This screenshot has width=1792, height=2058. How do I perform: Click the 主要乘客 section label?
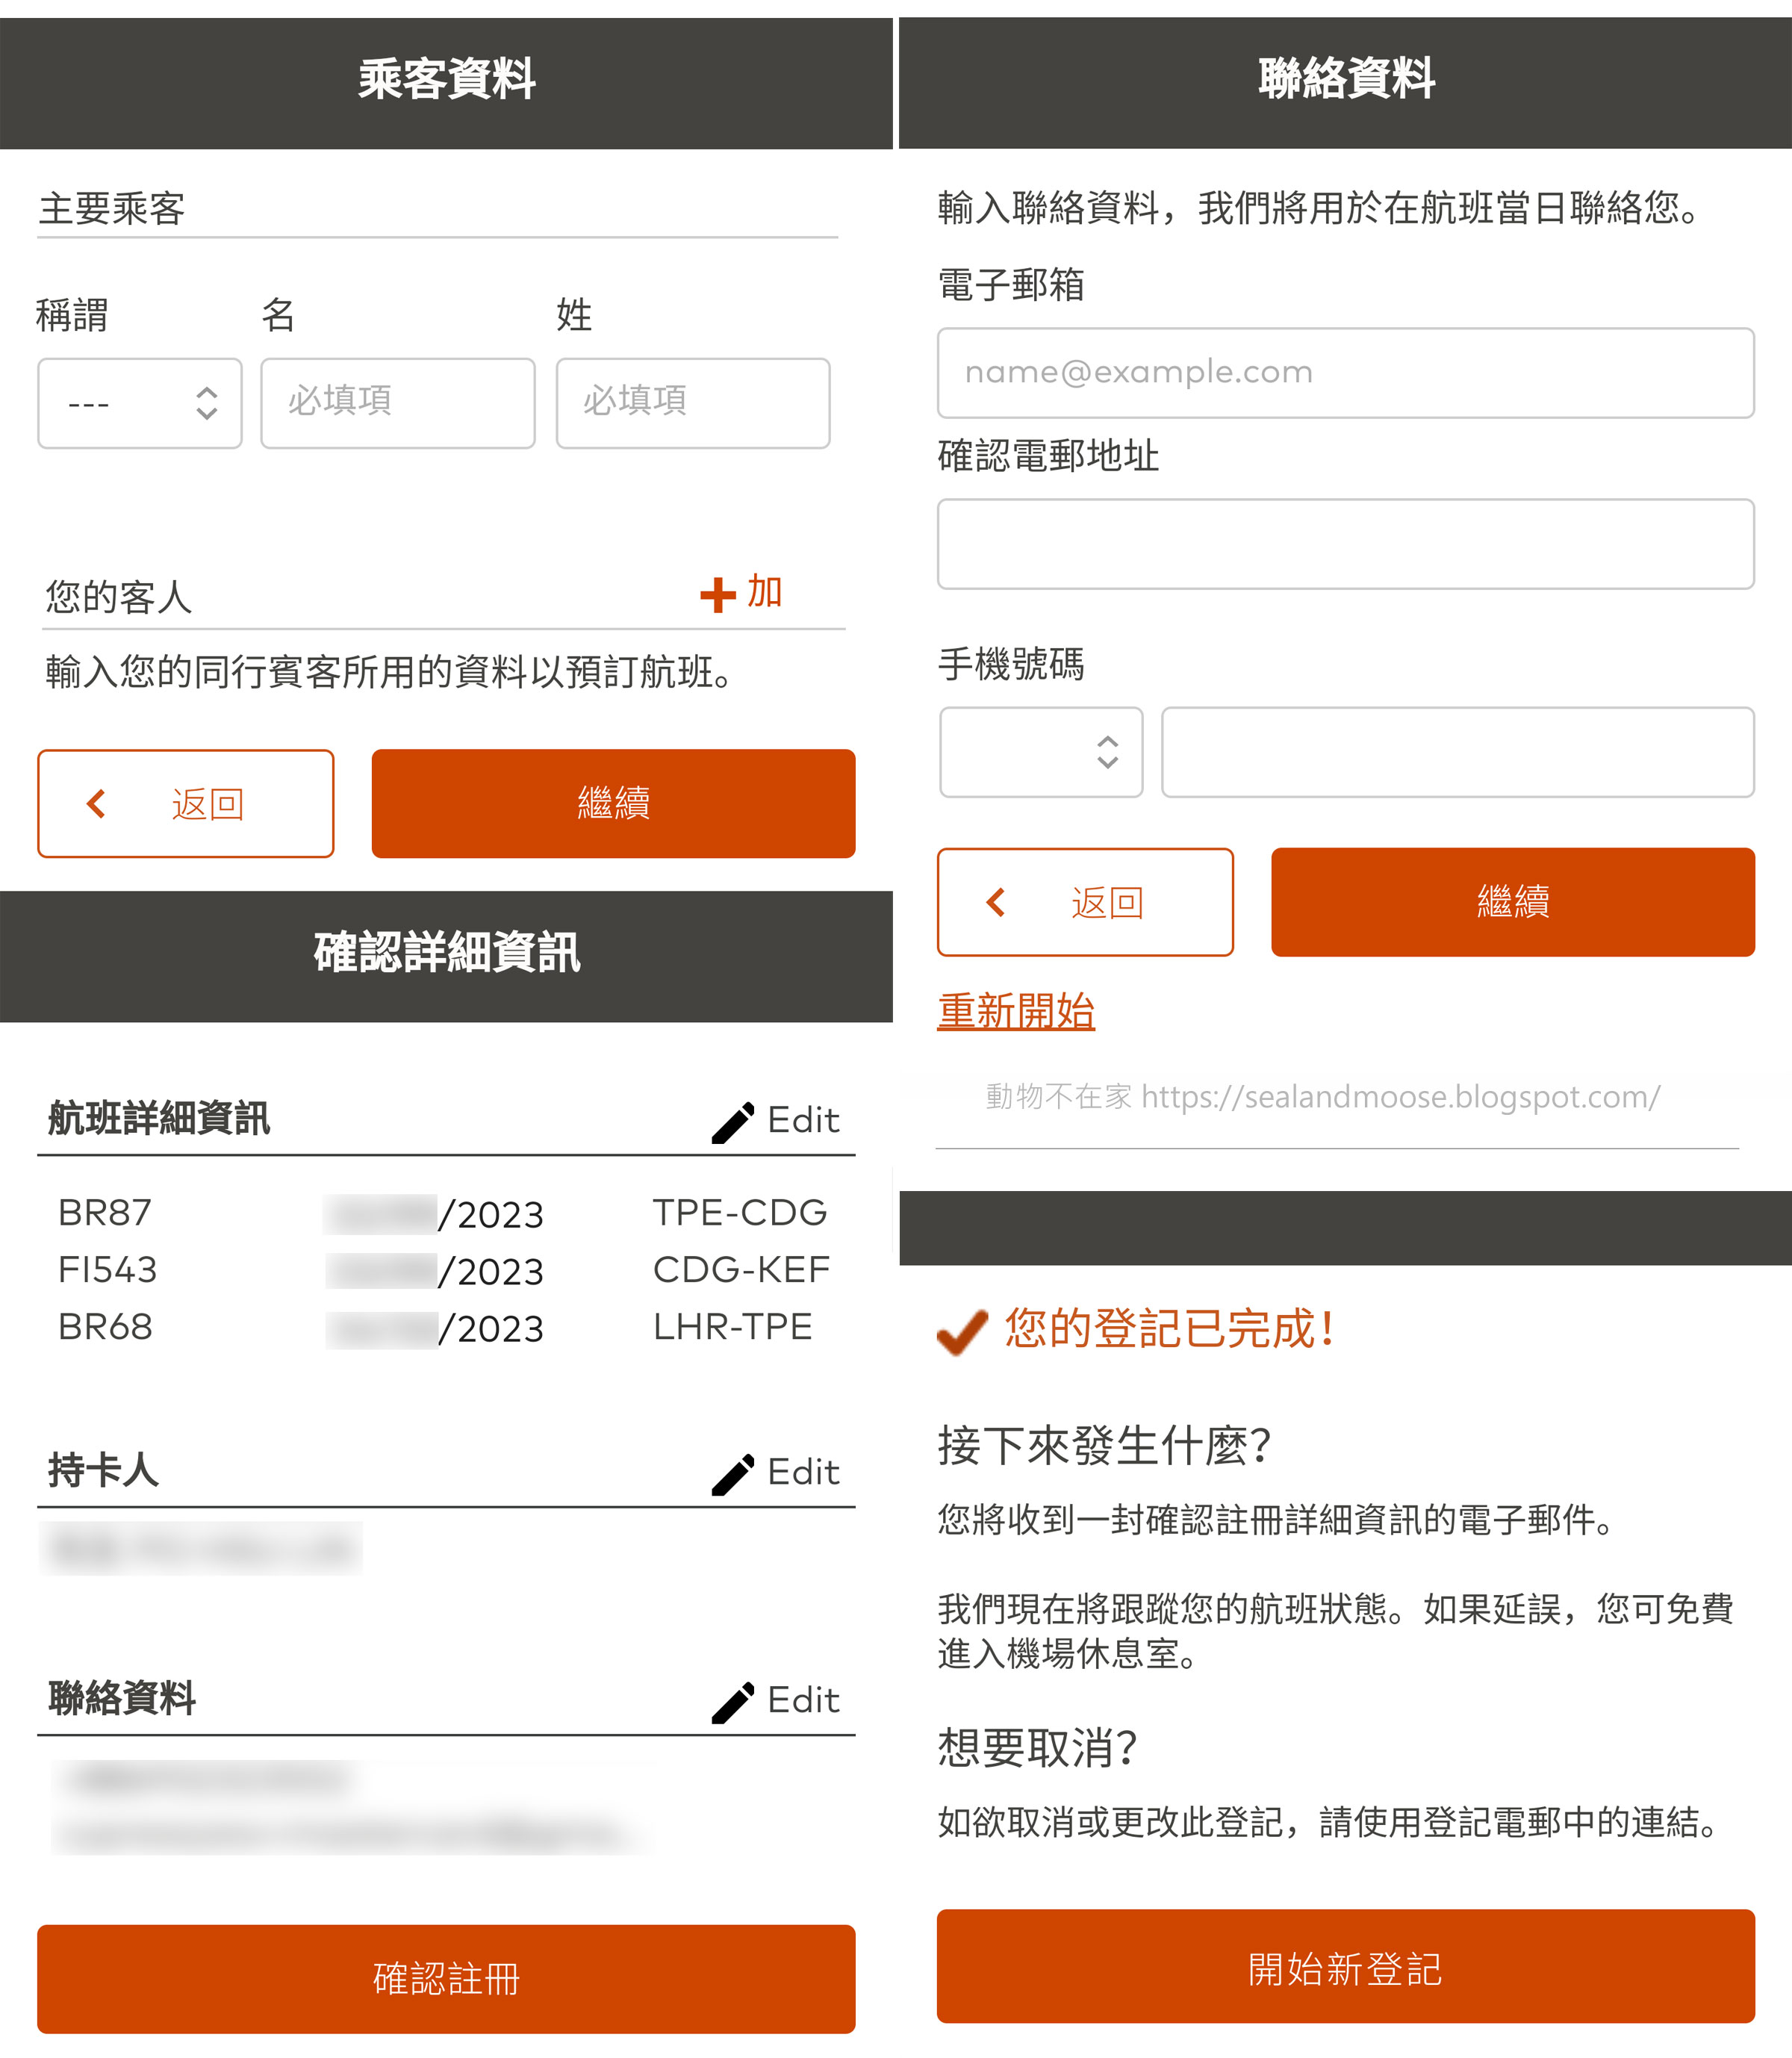[x=112, y=209]
